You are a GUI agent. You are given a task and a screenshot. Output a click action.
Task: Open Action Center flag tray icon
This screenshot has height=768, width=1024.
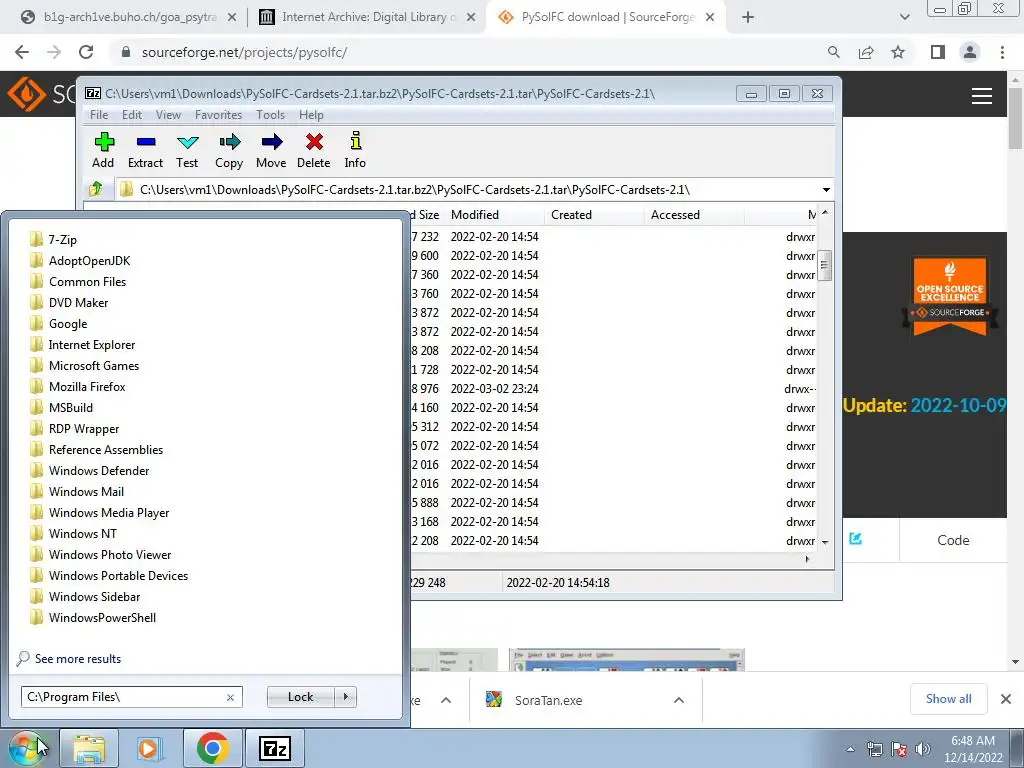(899, 748)
